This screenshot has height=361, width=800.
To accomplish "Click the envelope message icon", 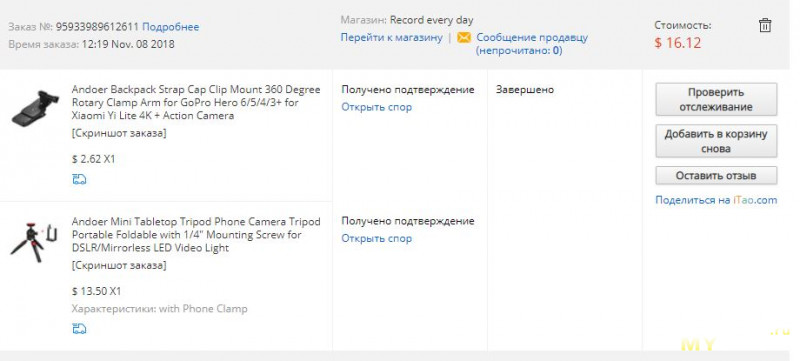I will coord(464,37).
